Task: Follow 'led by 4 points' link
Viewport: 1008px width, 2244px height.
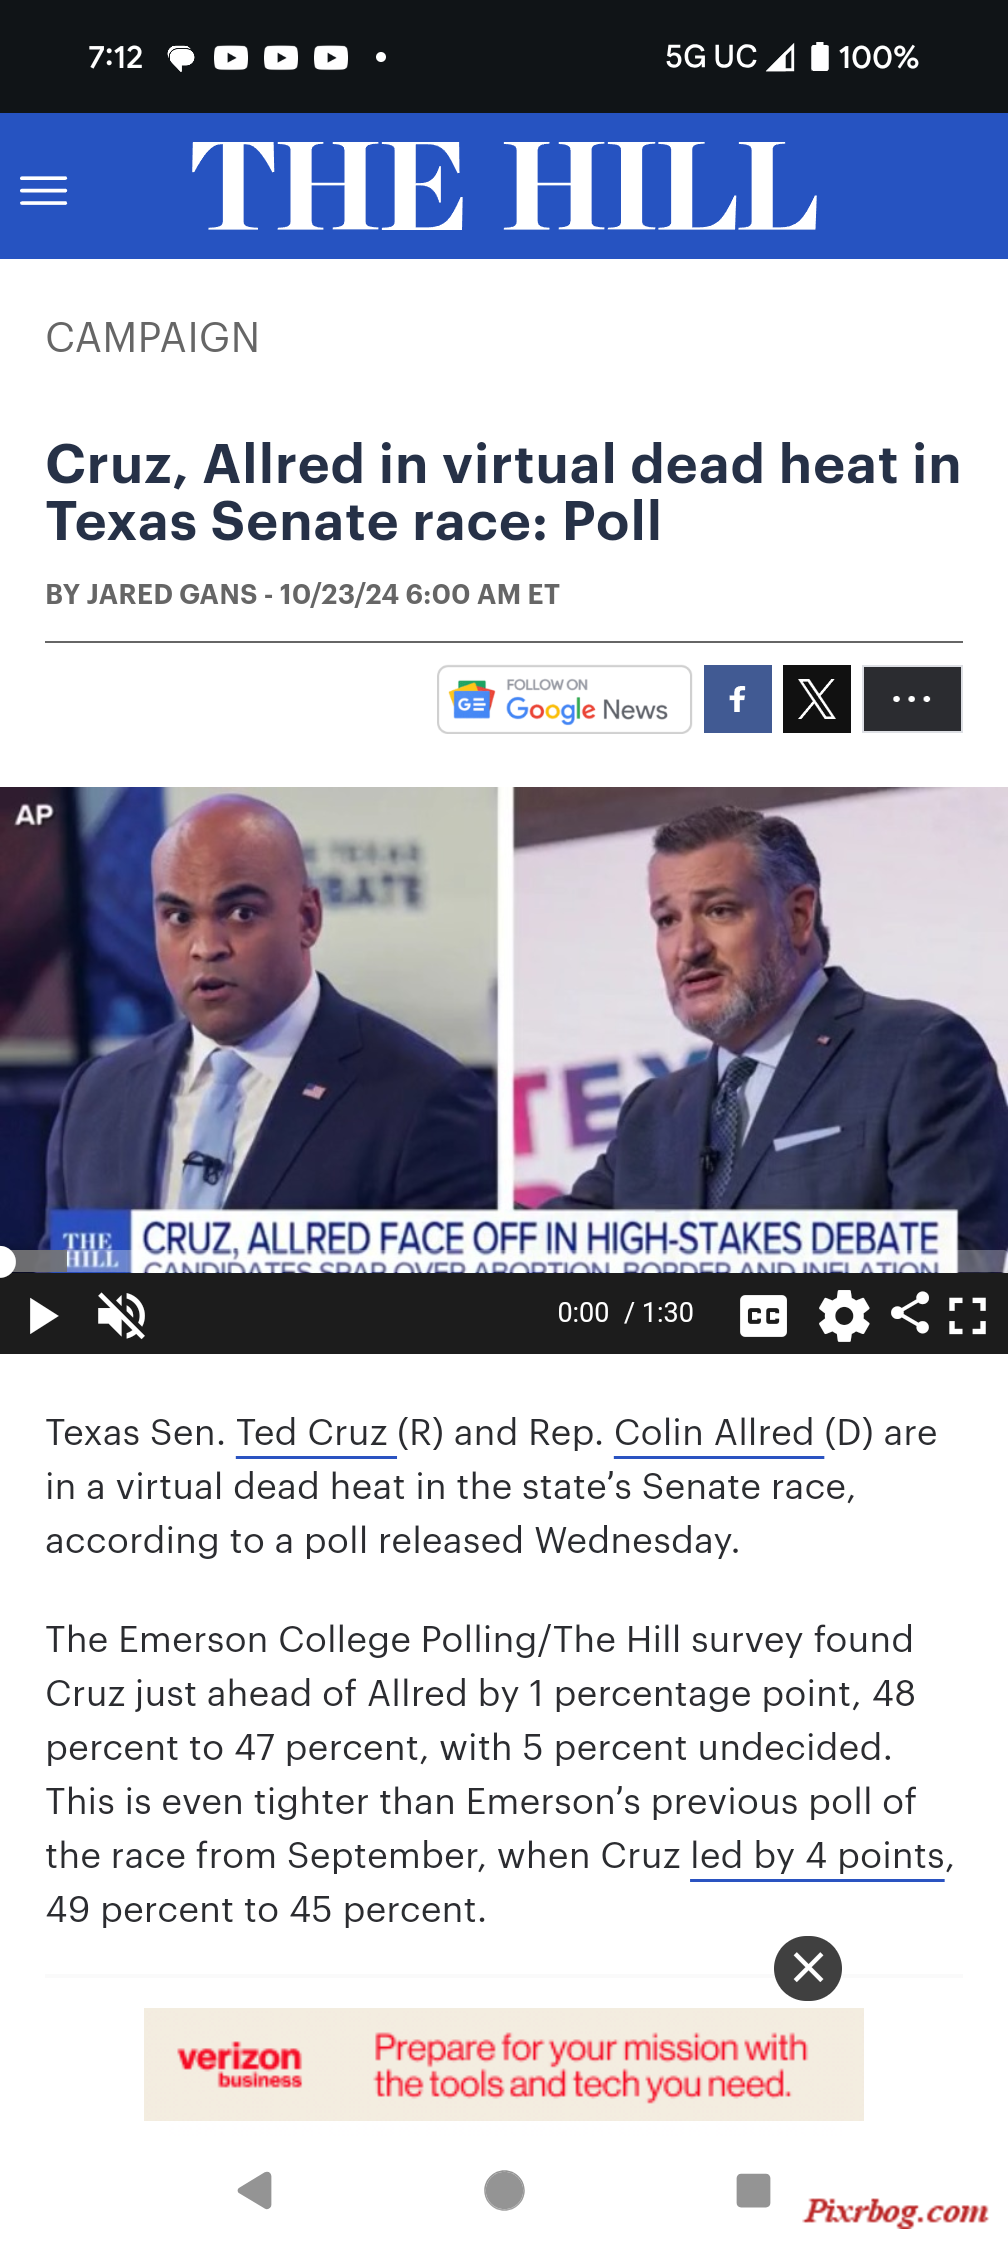Action: 817,1856
